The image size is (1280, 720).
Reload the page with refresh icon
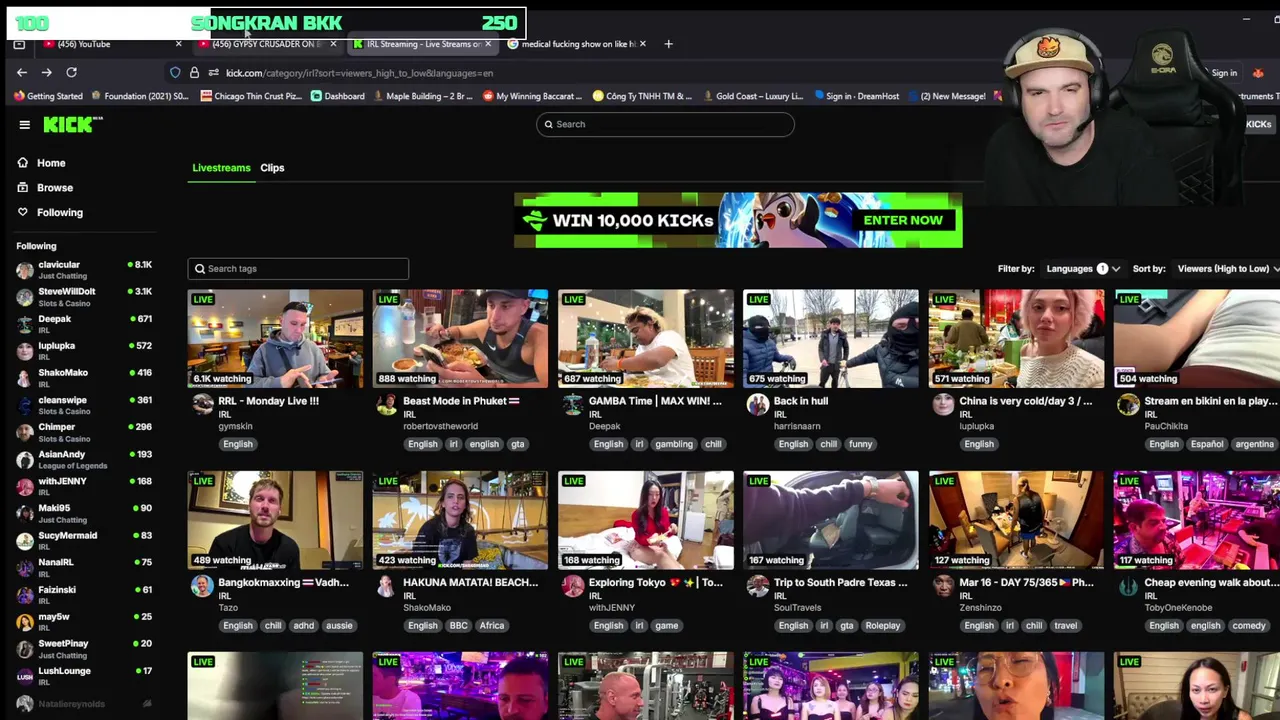71,72
